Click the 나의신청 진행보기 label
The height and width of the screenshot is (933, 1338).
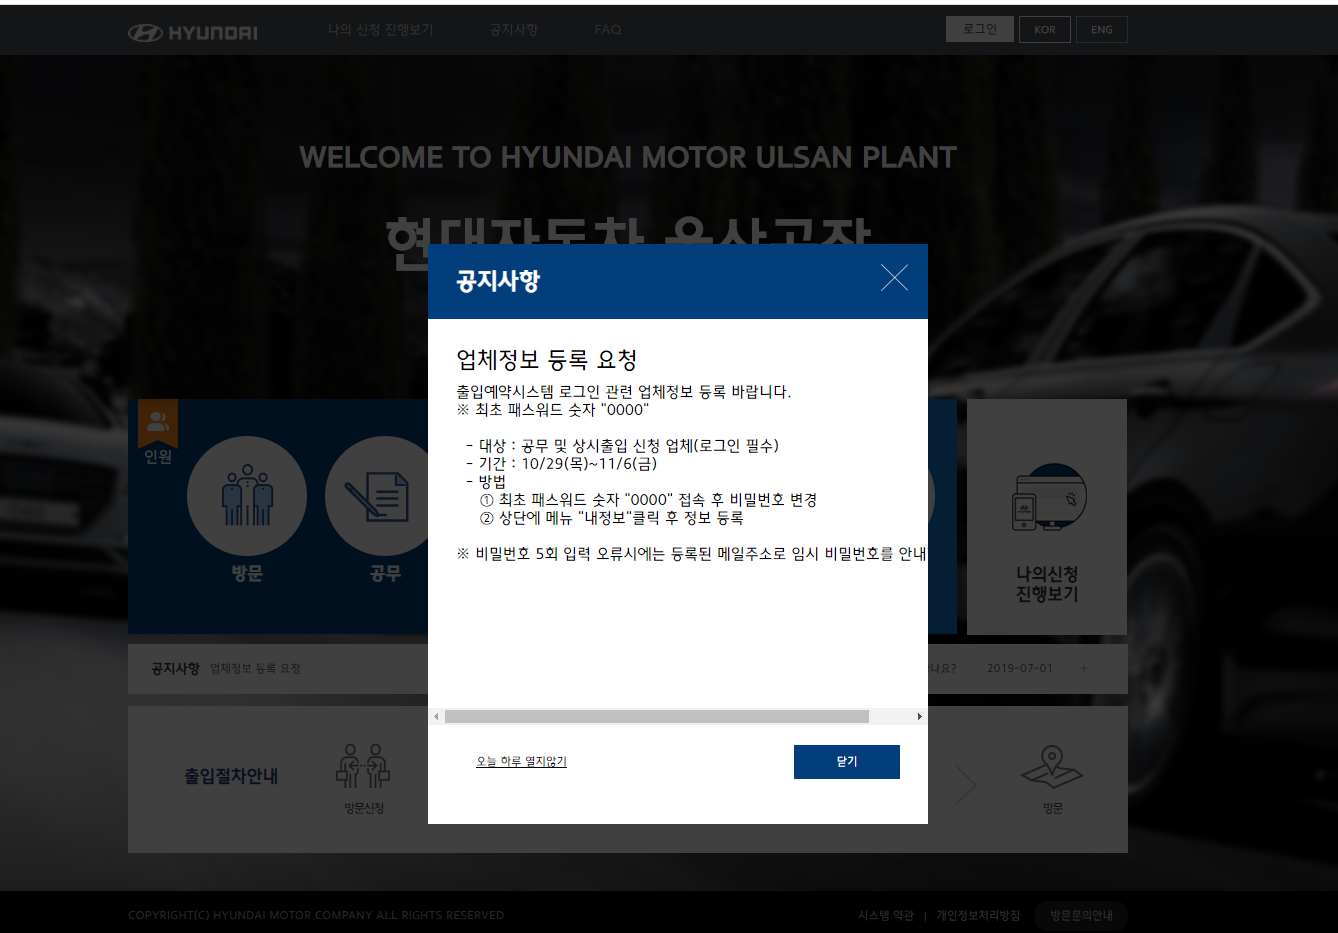coord(1047,584)
